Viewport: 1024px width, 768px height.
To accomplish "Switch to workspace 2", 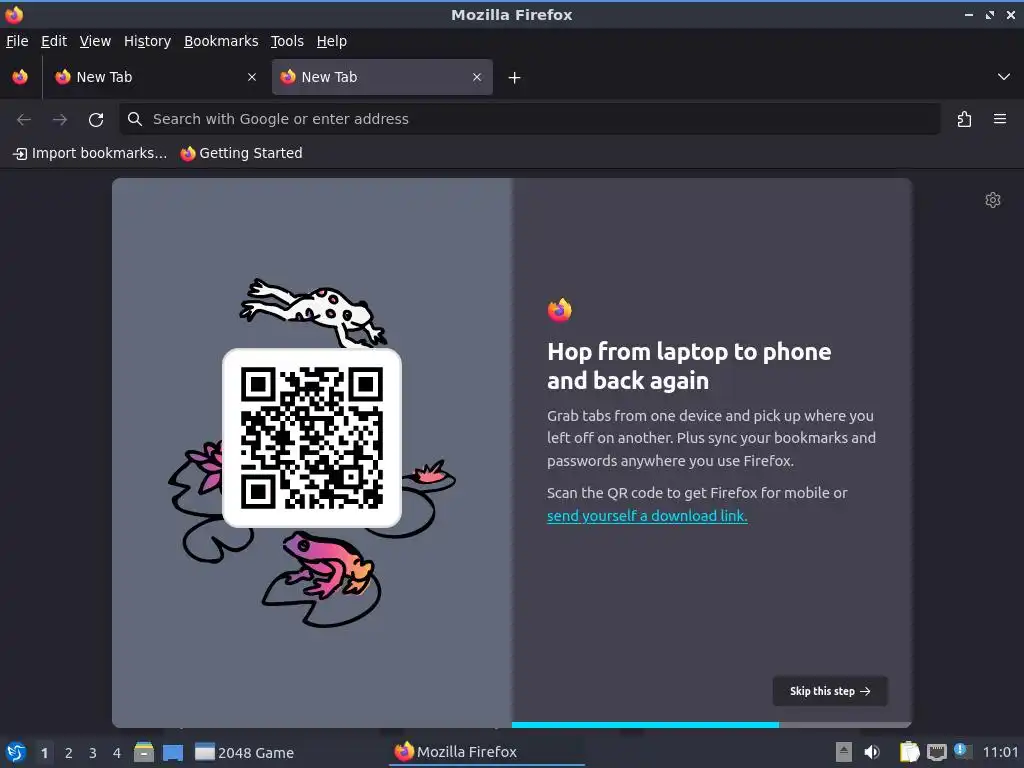I will 69,753.
